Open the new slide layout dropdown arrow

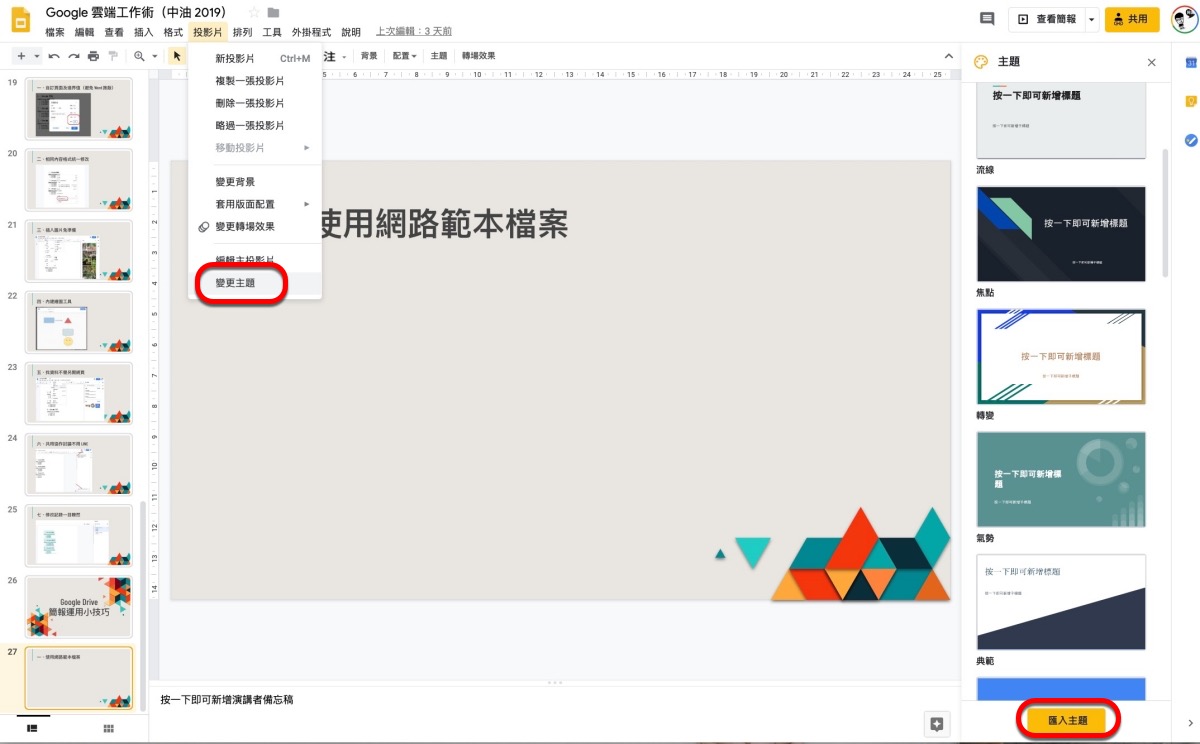(36, 56)
